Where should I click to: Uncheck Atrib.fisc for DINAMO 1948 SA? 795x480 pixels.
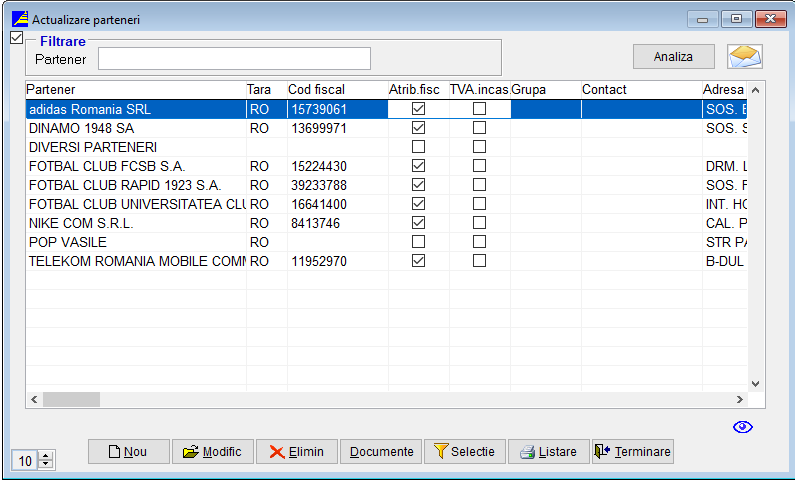pos(419,128)
